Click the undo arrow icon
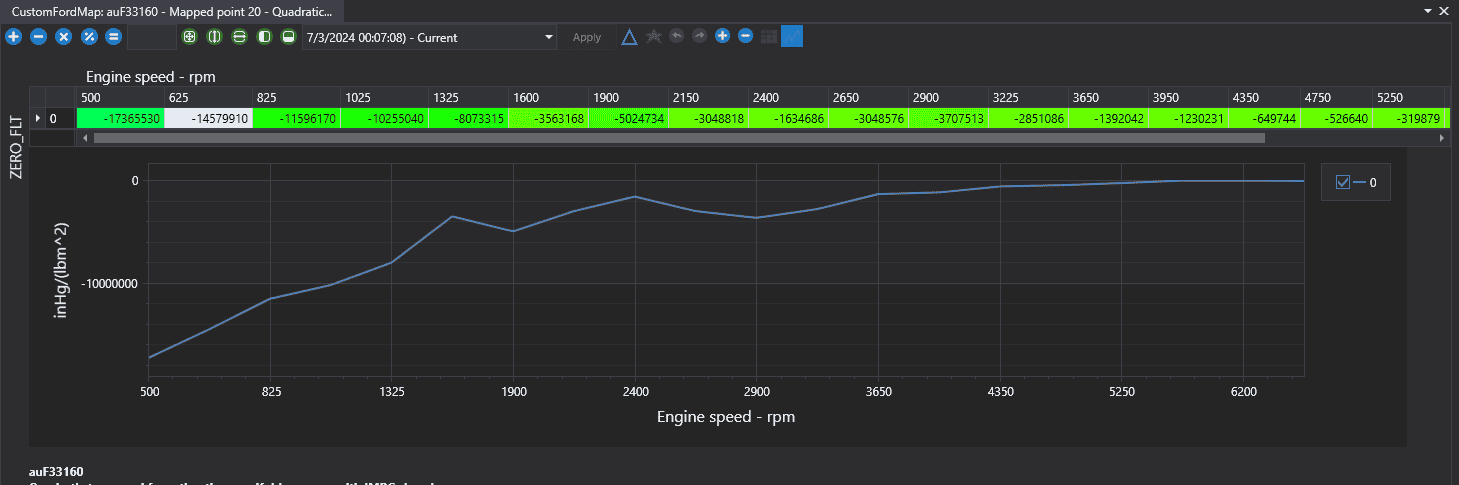Image resolution: width=1459 pixels, height=485 pixels. (x=676, y=36)
